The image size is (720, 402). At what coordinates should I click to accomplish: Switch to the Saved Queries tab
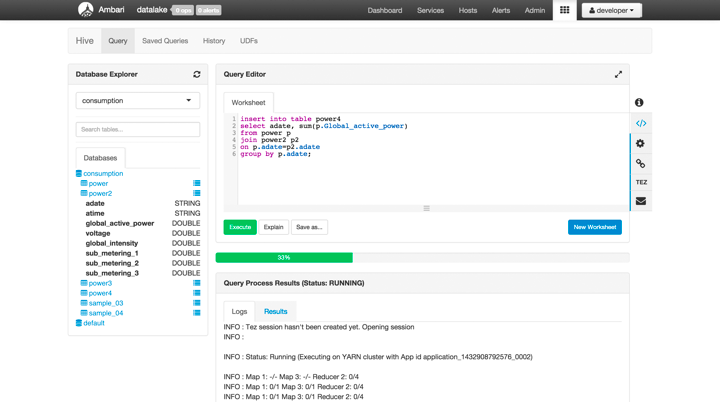click(165, 41)
